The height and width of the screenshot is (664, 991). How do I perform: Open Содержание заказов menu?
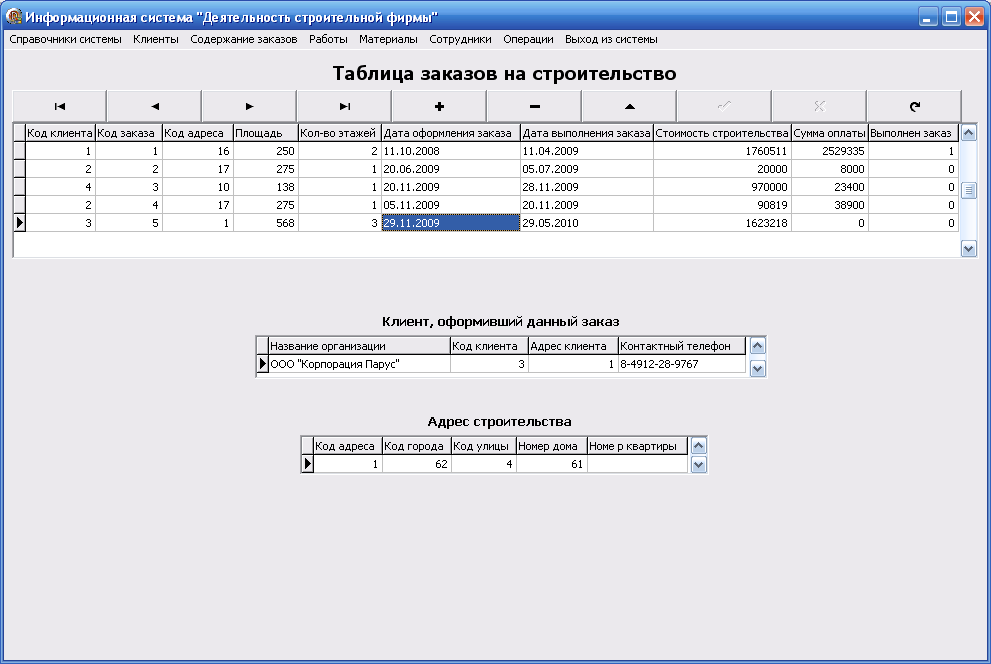pyautogui.click(x=243, y=39)
